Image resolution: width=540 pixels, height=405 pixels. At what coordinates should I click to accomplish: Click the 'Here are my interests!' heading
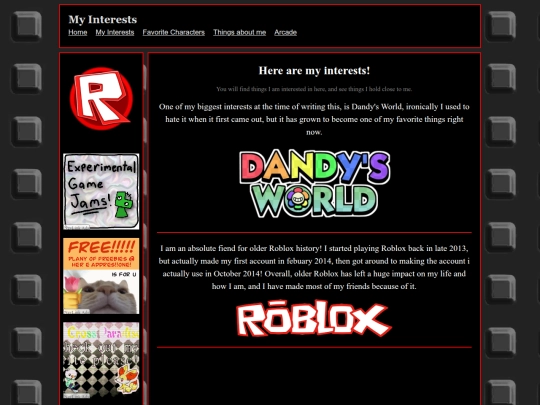click(x=314, y=71)
